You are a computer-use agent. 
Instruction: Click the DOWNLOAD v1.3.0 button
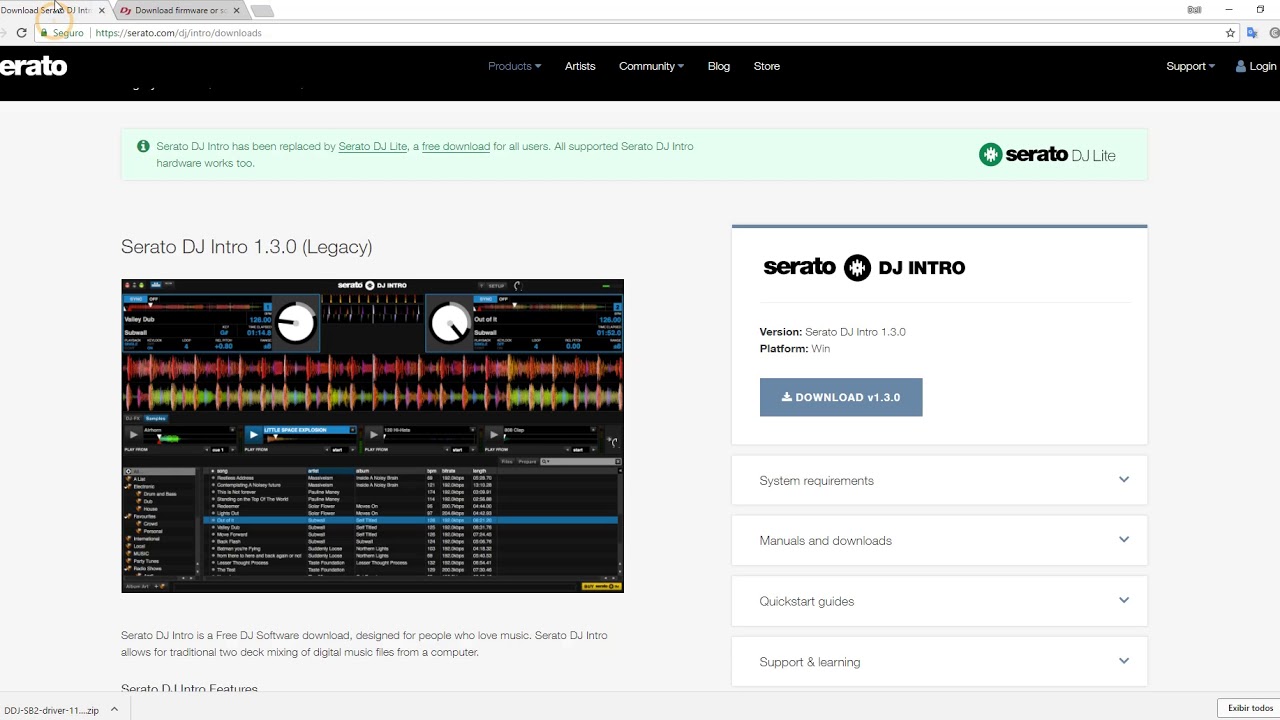[x=841, y=397]
